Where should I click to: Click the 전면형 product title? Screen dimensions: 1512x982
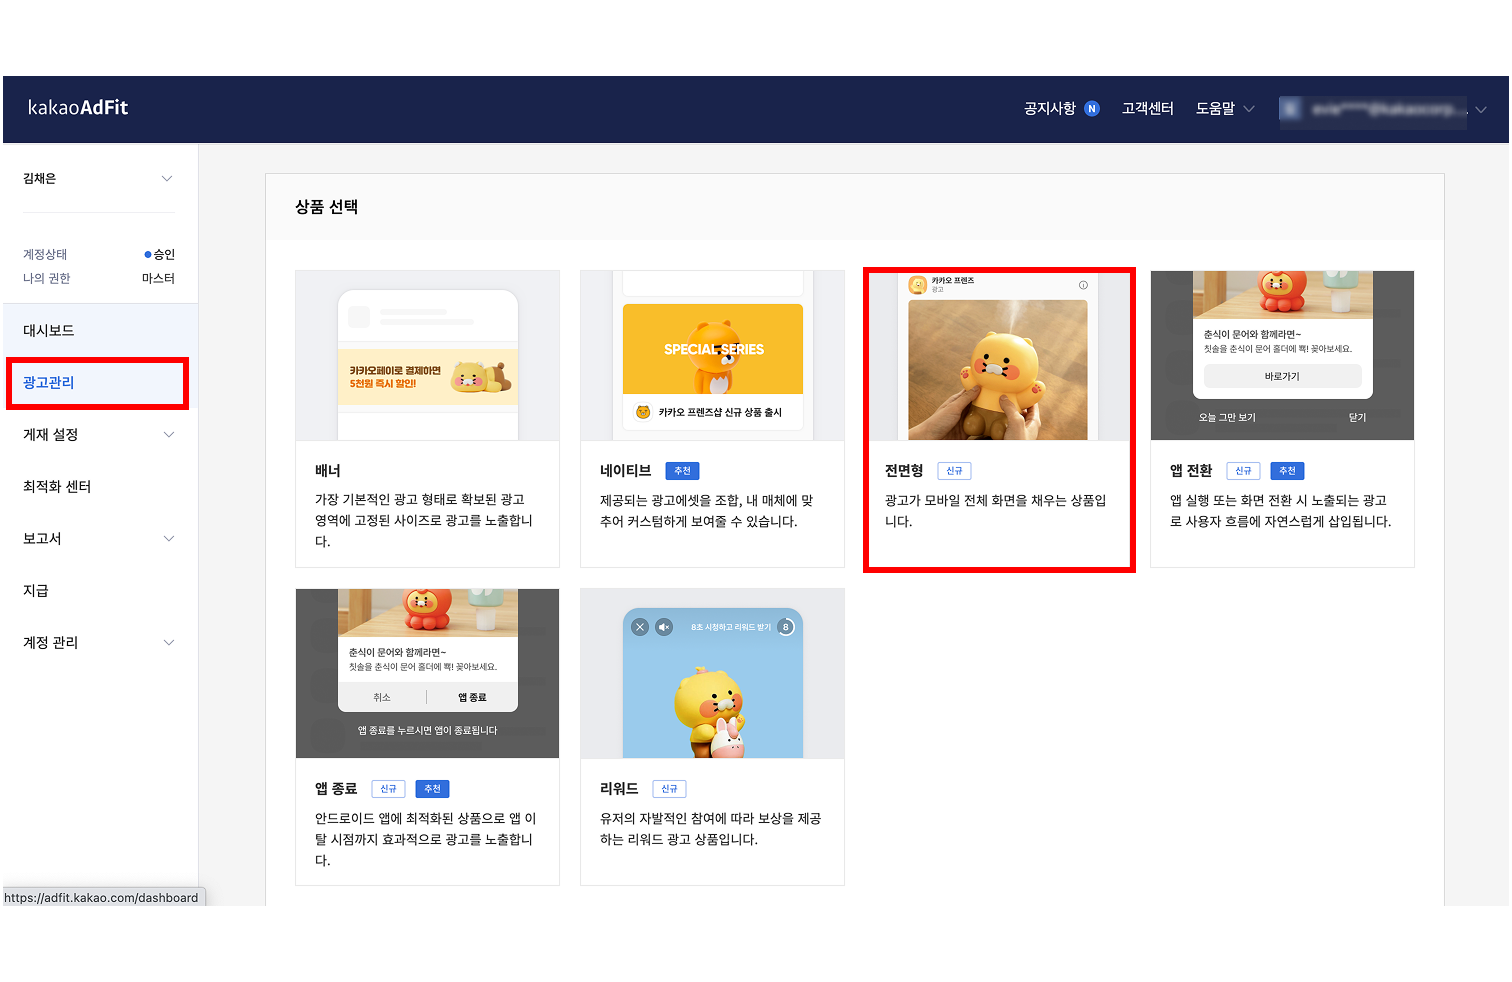point(904,470)
